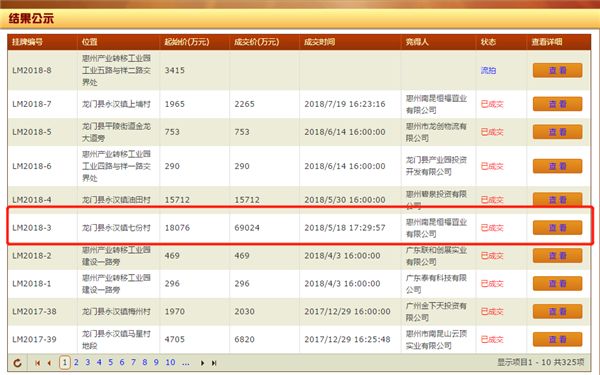Click the listing number LM2017-39
Viewport: 600px width, 375px height.
tap(34, 339)
